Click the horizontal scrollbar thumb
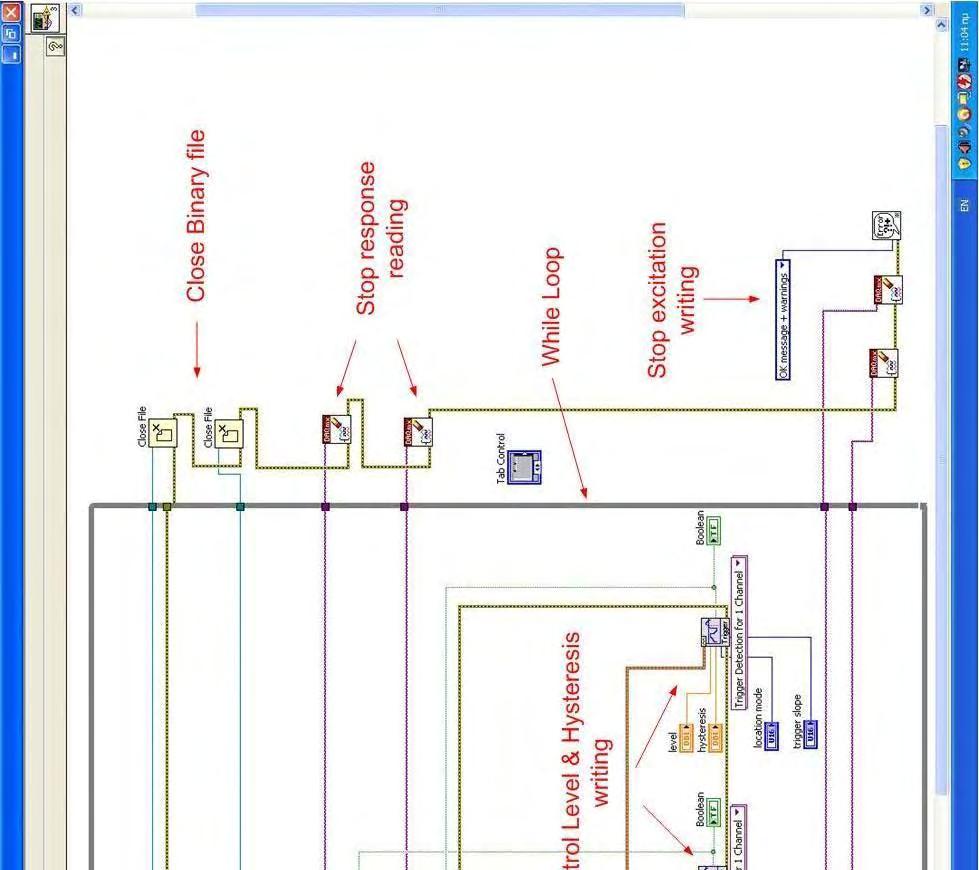Viewport: 979px width, 870px height. pos(440,10)
